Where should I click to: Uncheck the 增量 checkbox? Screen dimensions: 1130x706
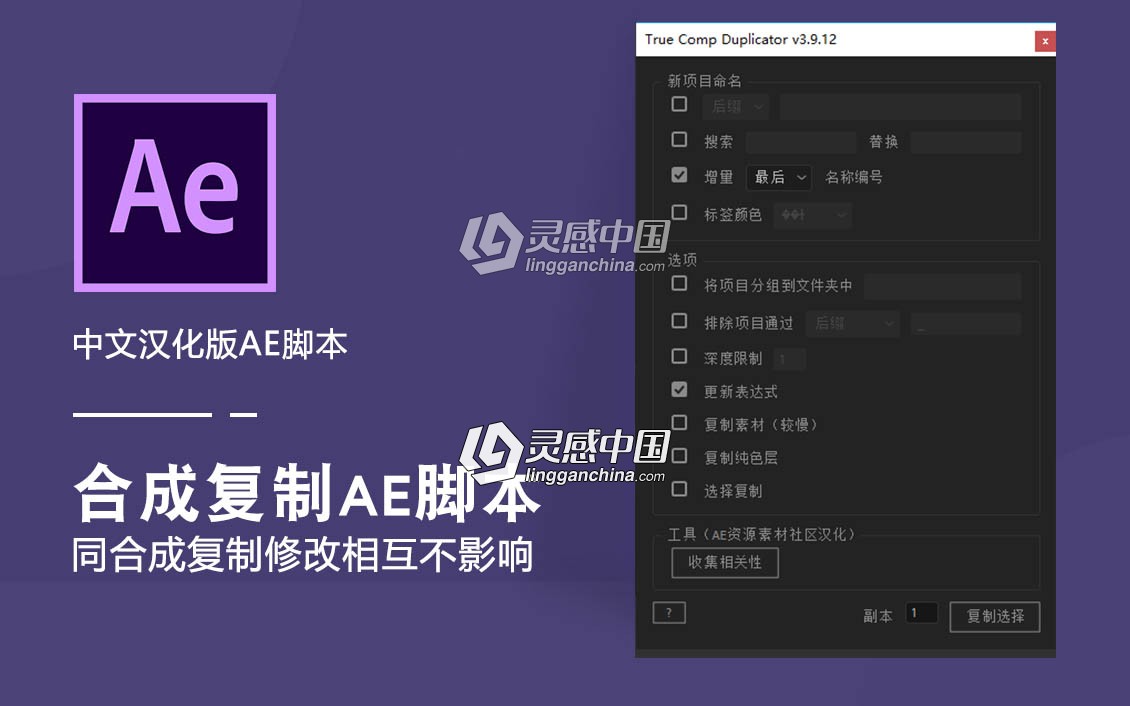(679, 175)
